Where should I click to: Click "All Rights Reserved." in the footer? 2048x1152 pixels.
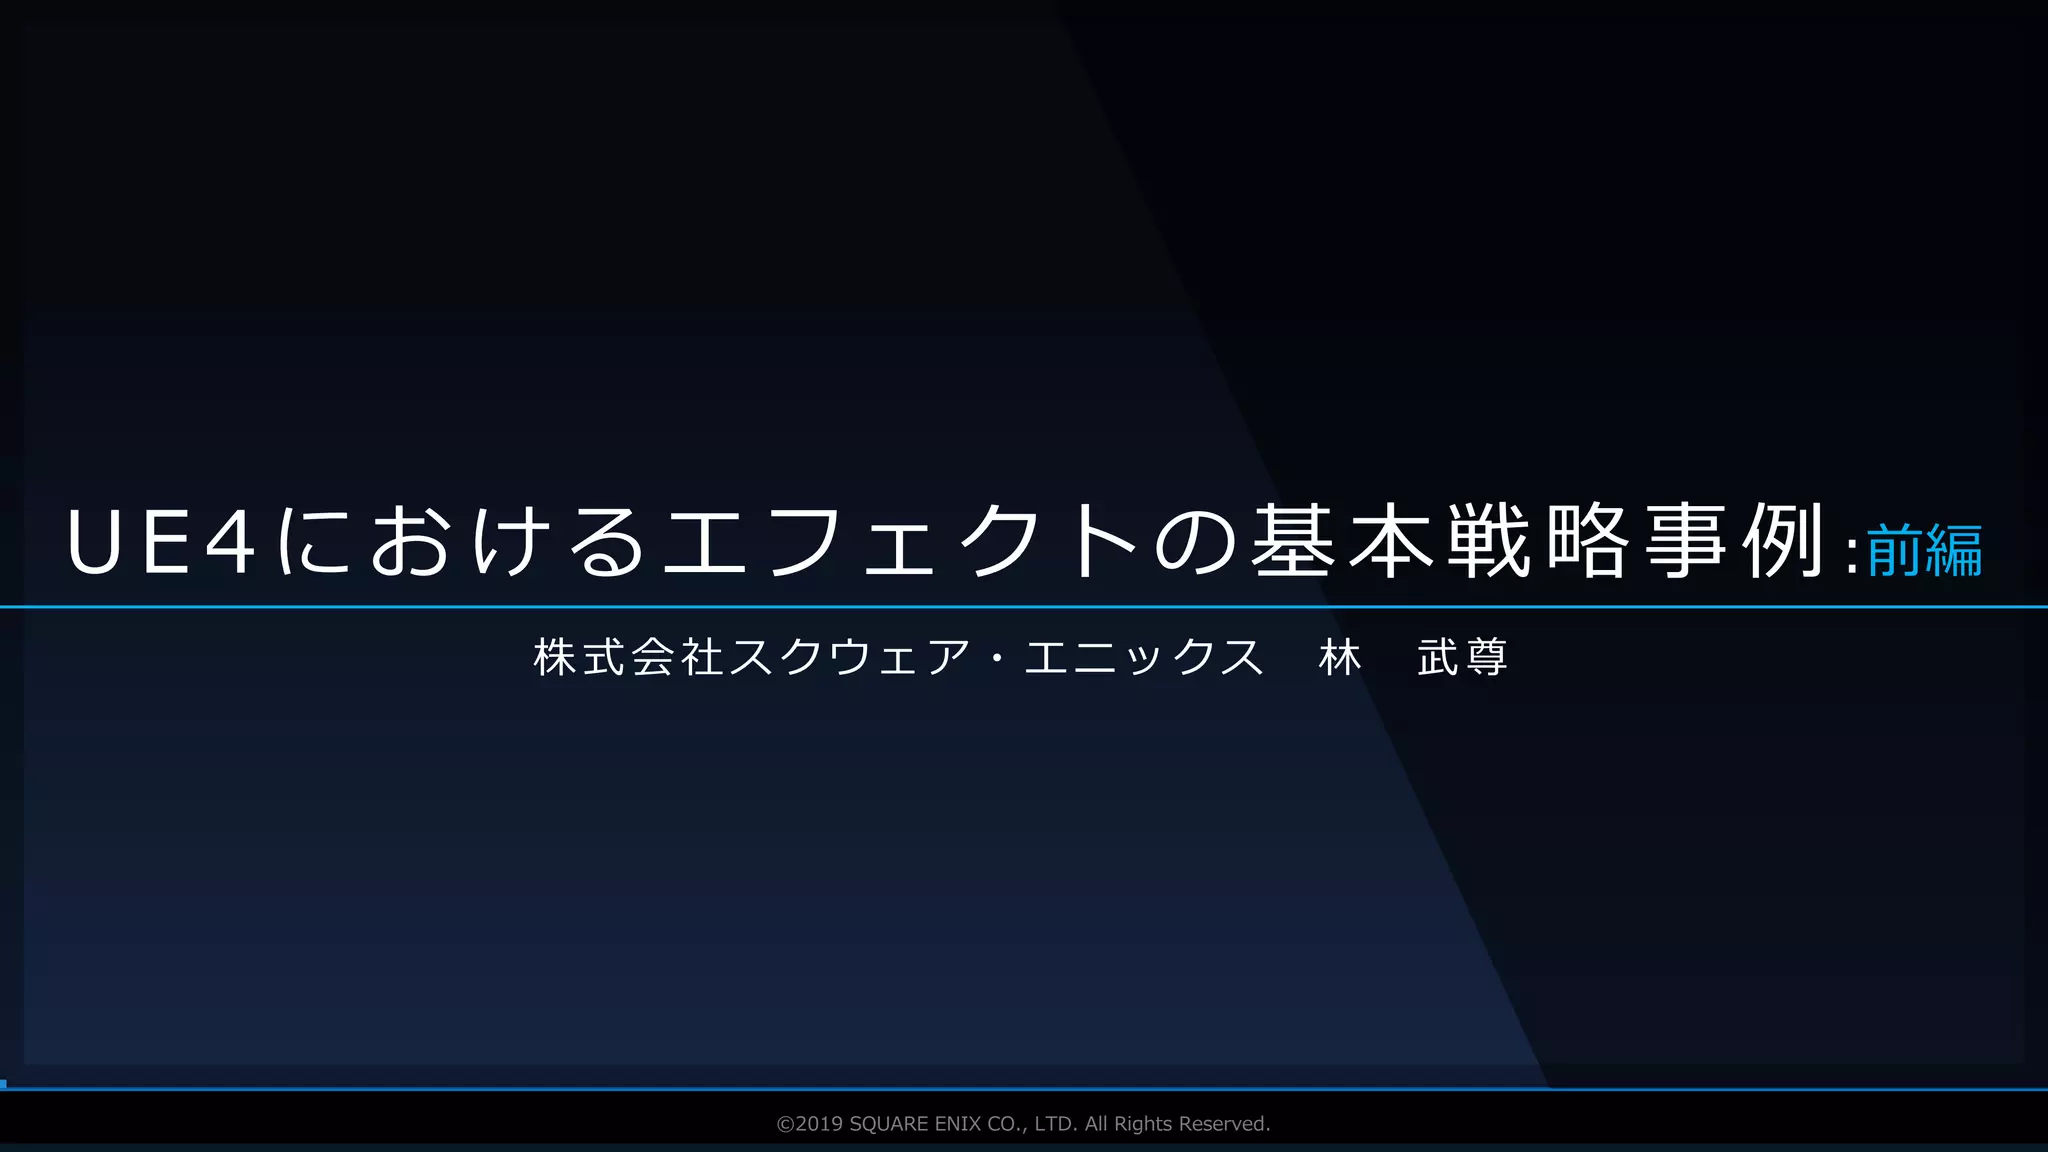click(x=1177, y=1124)
